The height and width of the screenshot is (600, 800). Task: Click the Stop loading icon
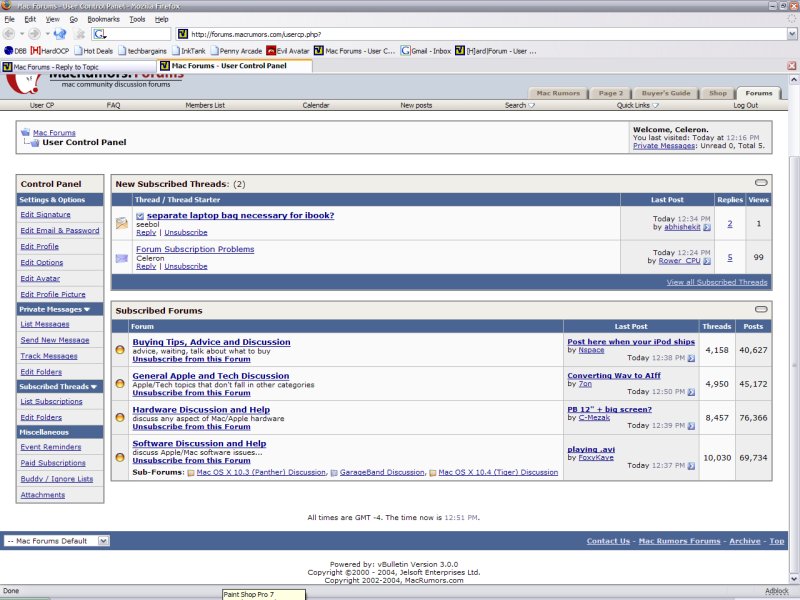[80, 34]
